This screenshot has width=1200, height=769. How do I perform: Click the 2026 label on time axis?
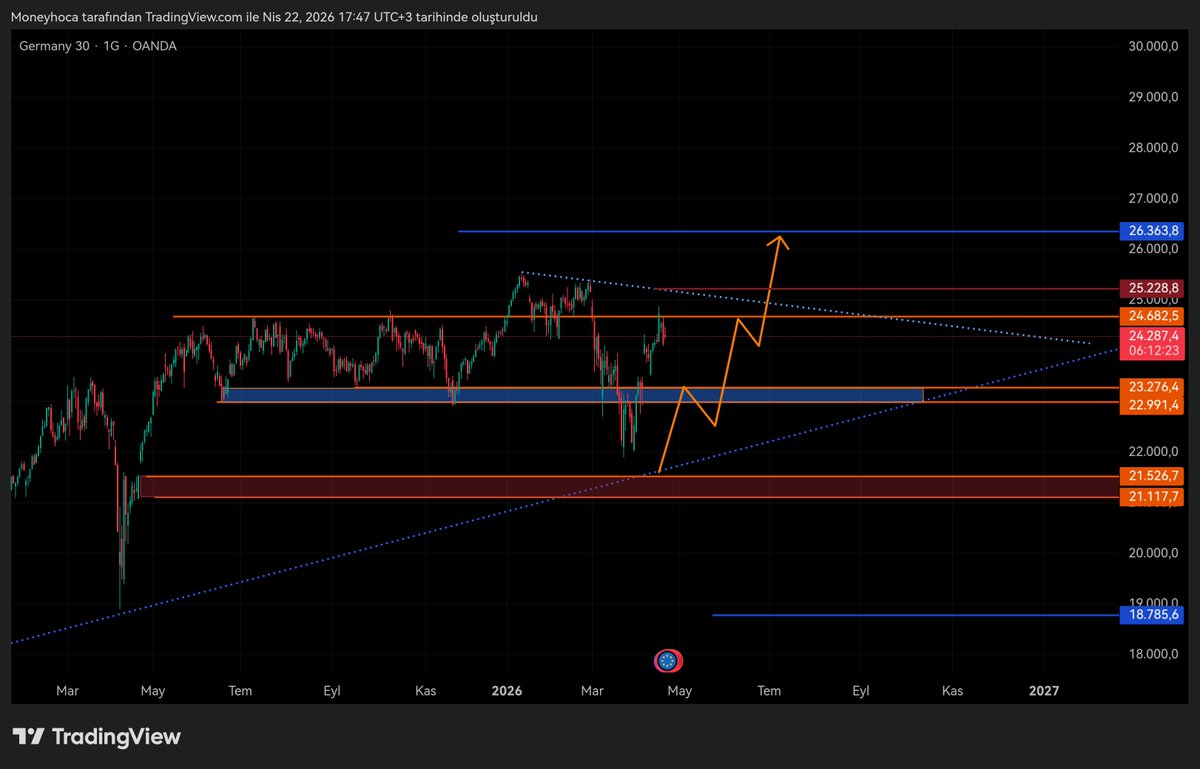pos(507,690)
